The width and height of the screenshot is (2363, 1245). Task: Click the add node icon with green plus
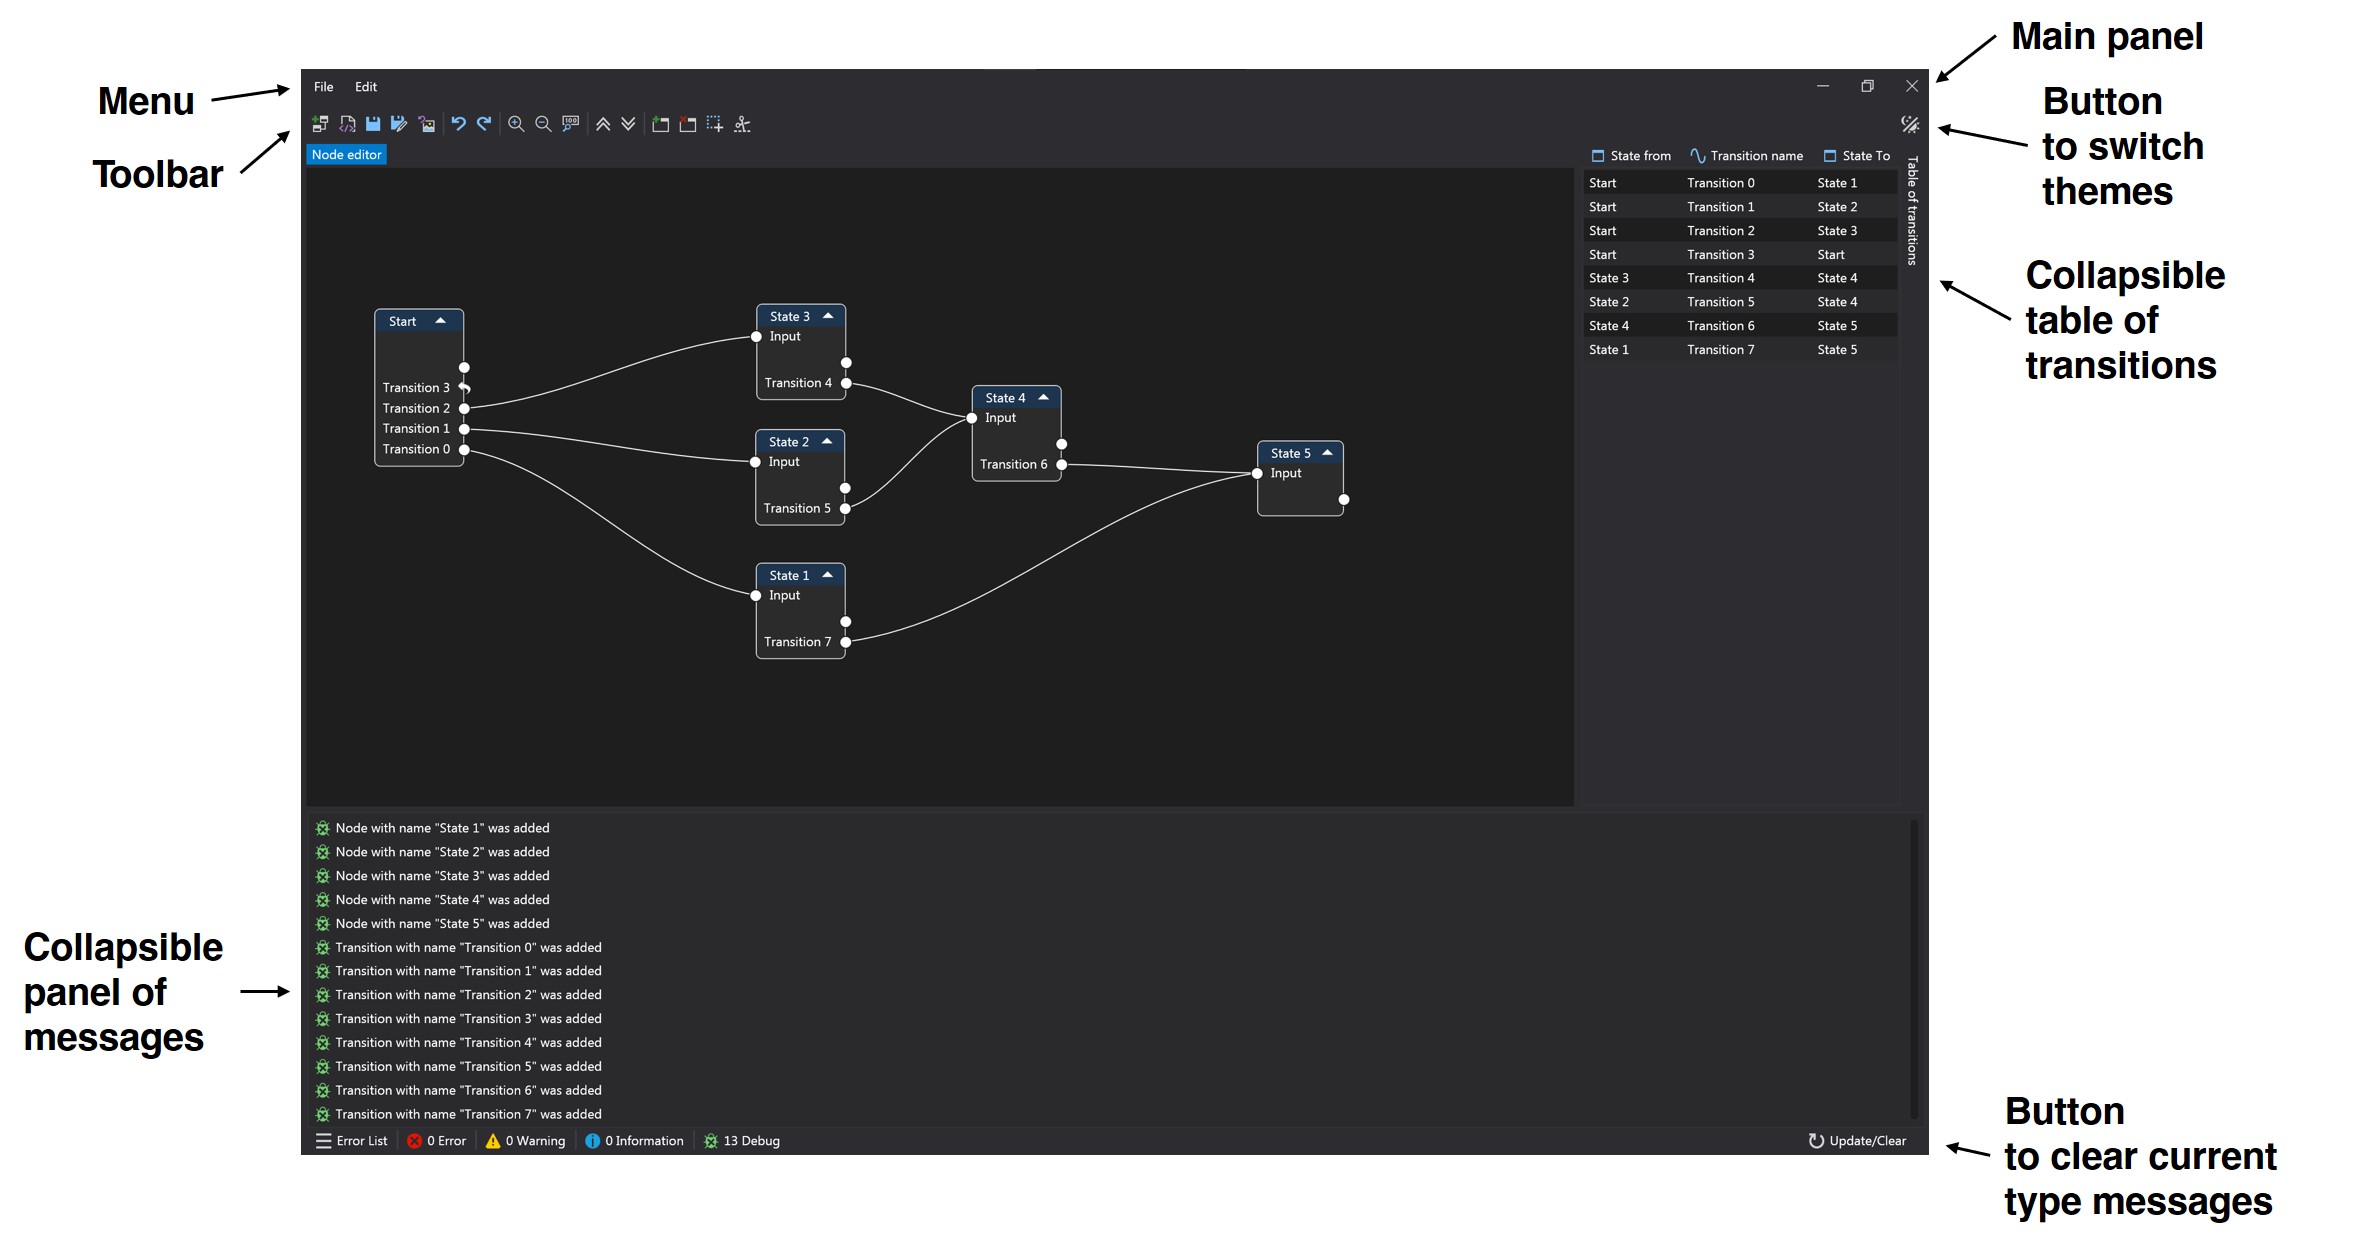click(x=660, y=124)
